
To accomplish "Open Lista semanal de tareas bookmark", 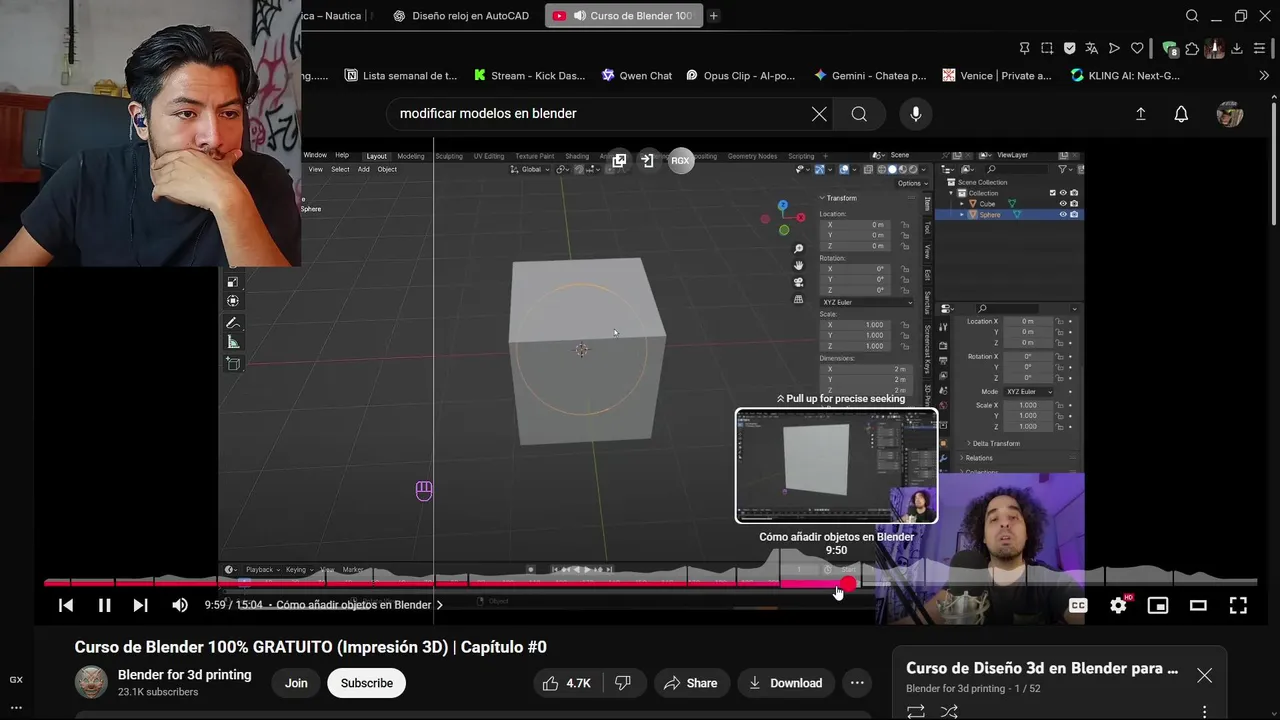I will [x=401, y=75].
